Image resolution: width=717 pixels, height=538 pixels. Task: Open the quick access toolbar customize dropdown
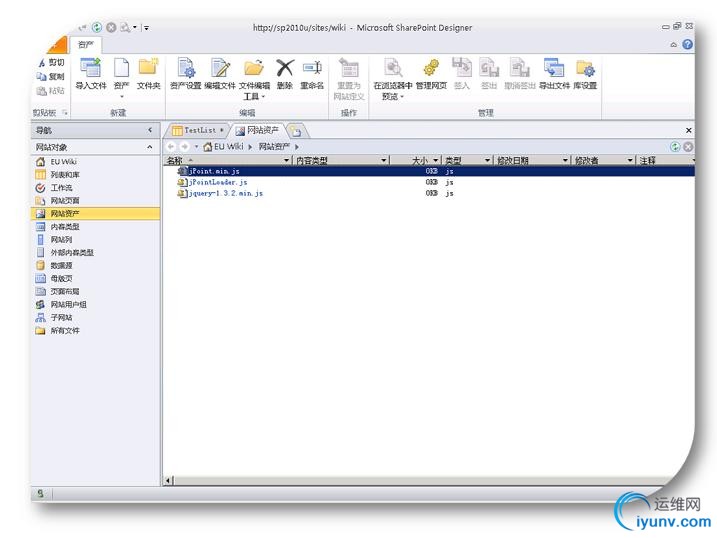(146, 28)
